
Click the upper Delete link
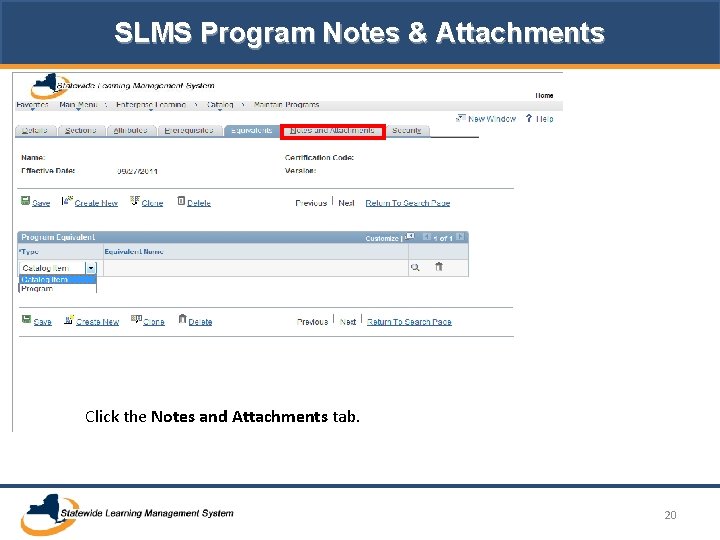tap(199, 203)
